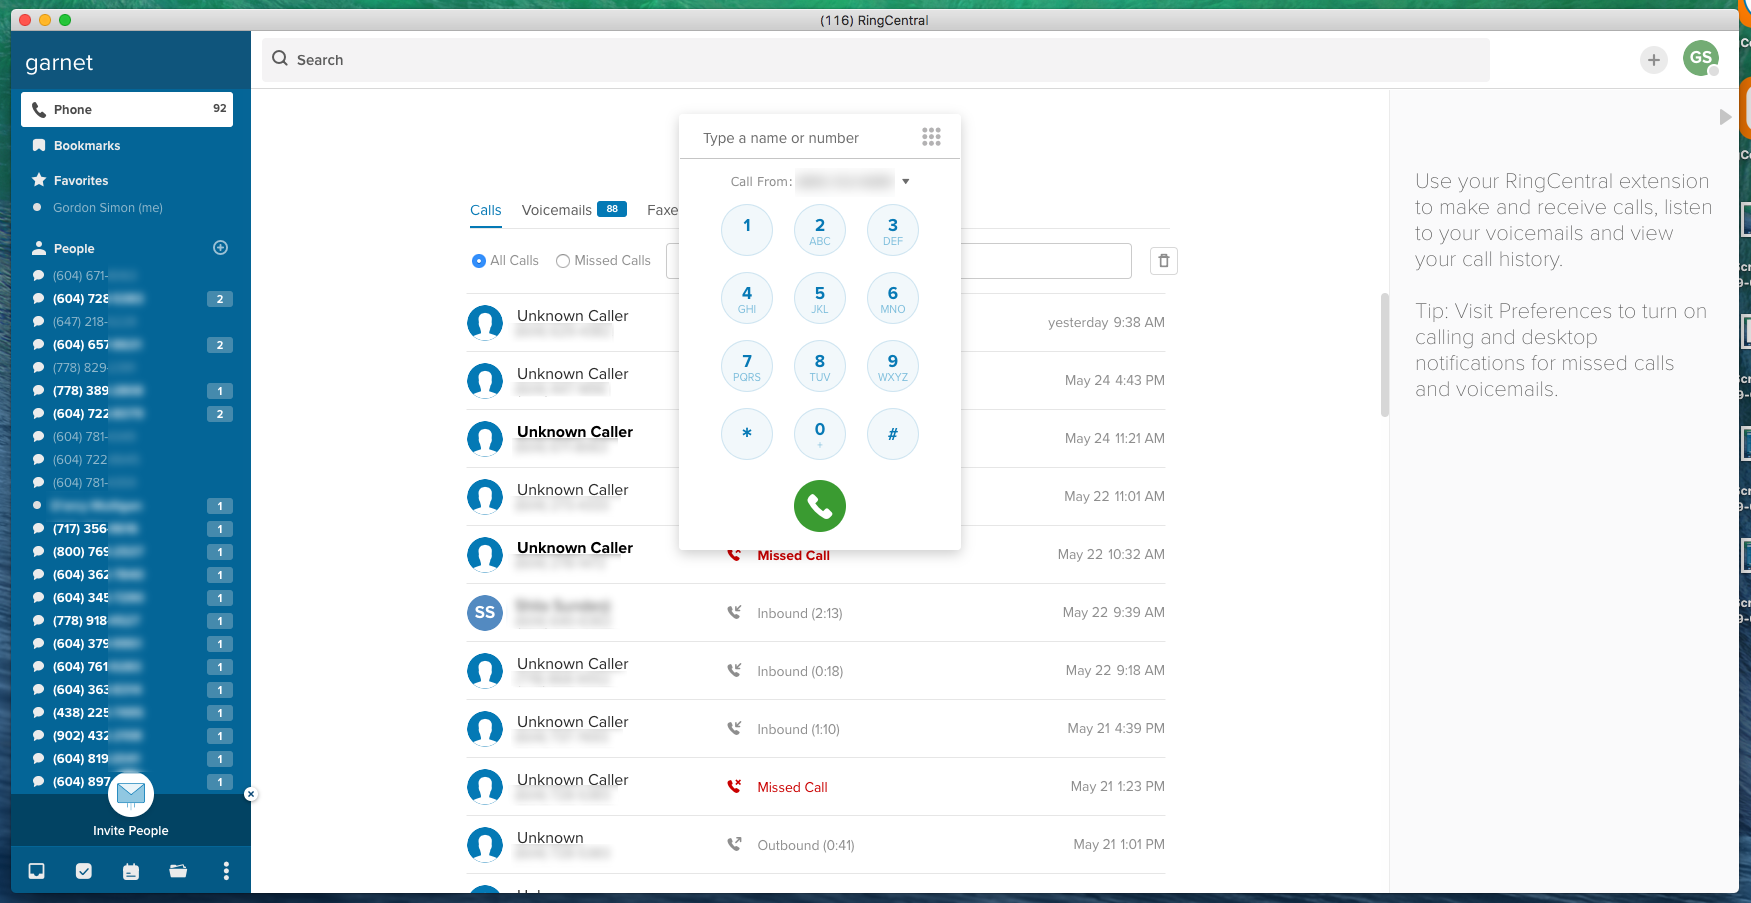
Task: Open the Files folder icon in sidebar footer
Action: [178, 871]
